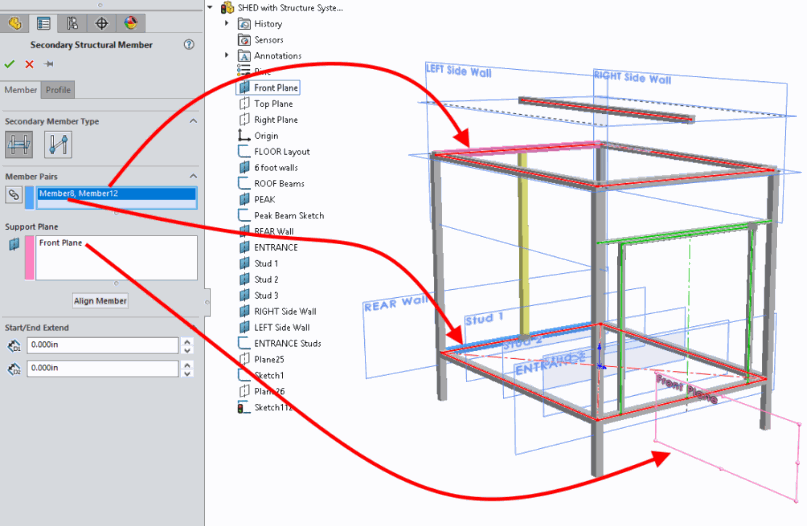The height and width of the screenshot is (526, 807).
Task: Open the ConfigurationManager tab icon
Action: pyautogui.click(x=72, y=23)
